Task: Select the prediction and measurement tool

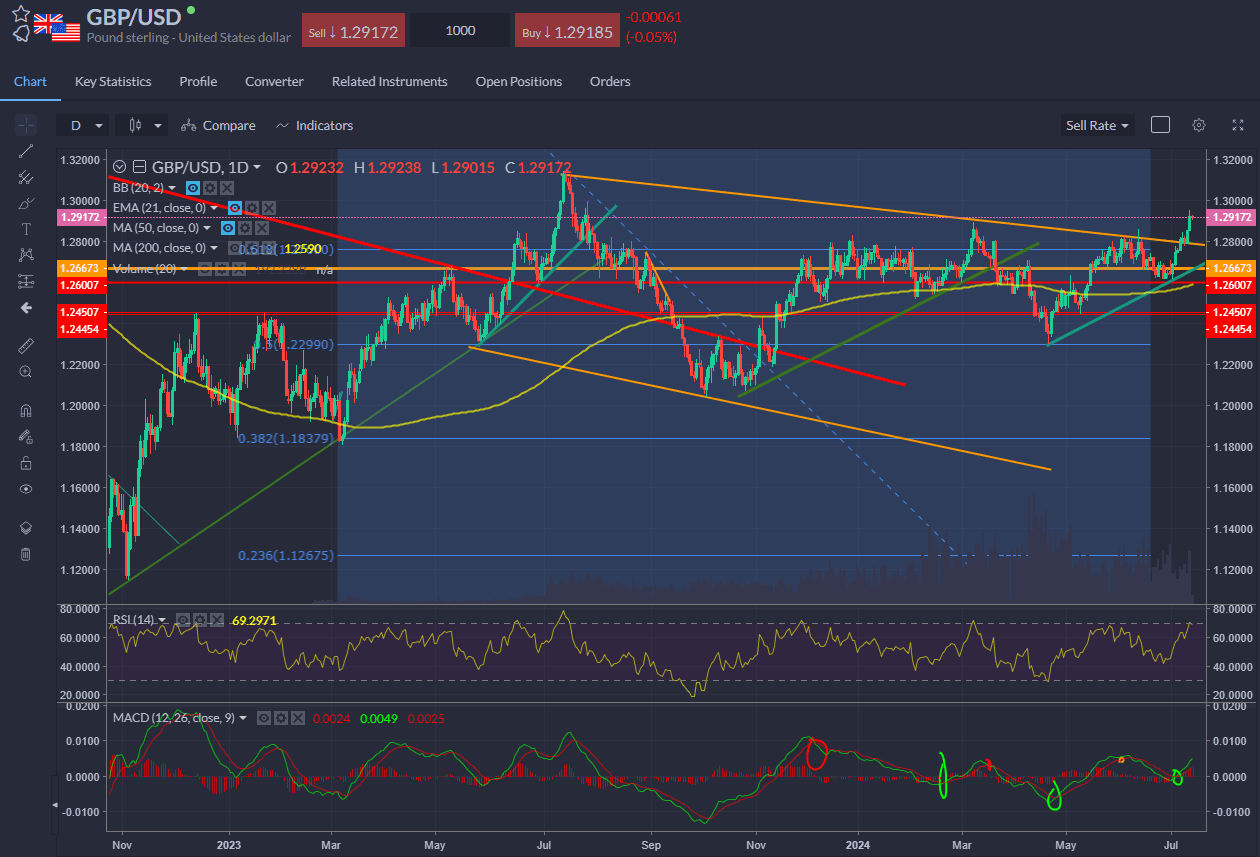Action: (26, 281)
